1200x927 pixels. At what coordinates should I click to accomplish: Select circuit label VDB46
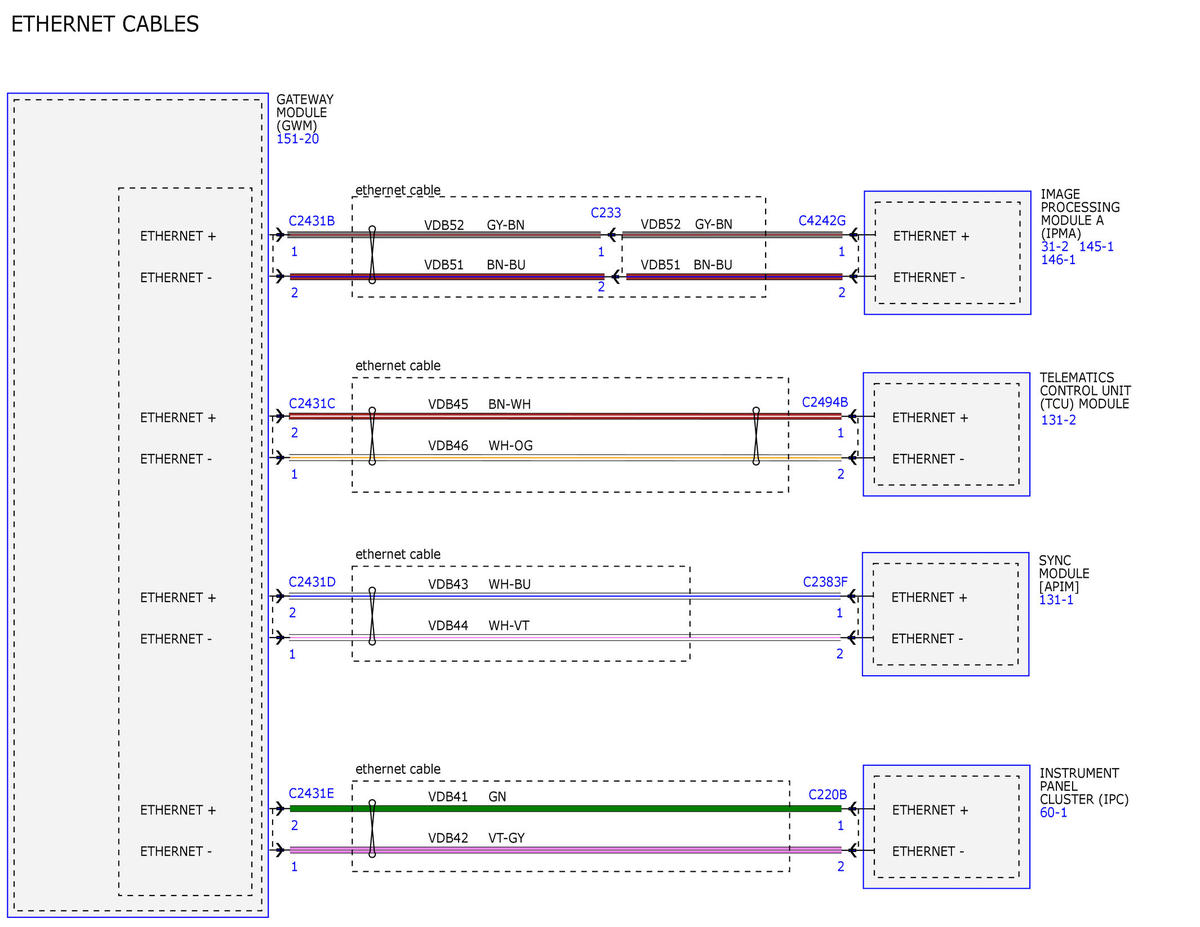click(x=448, y=446)
